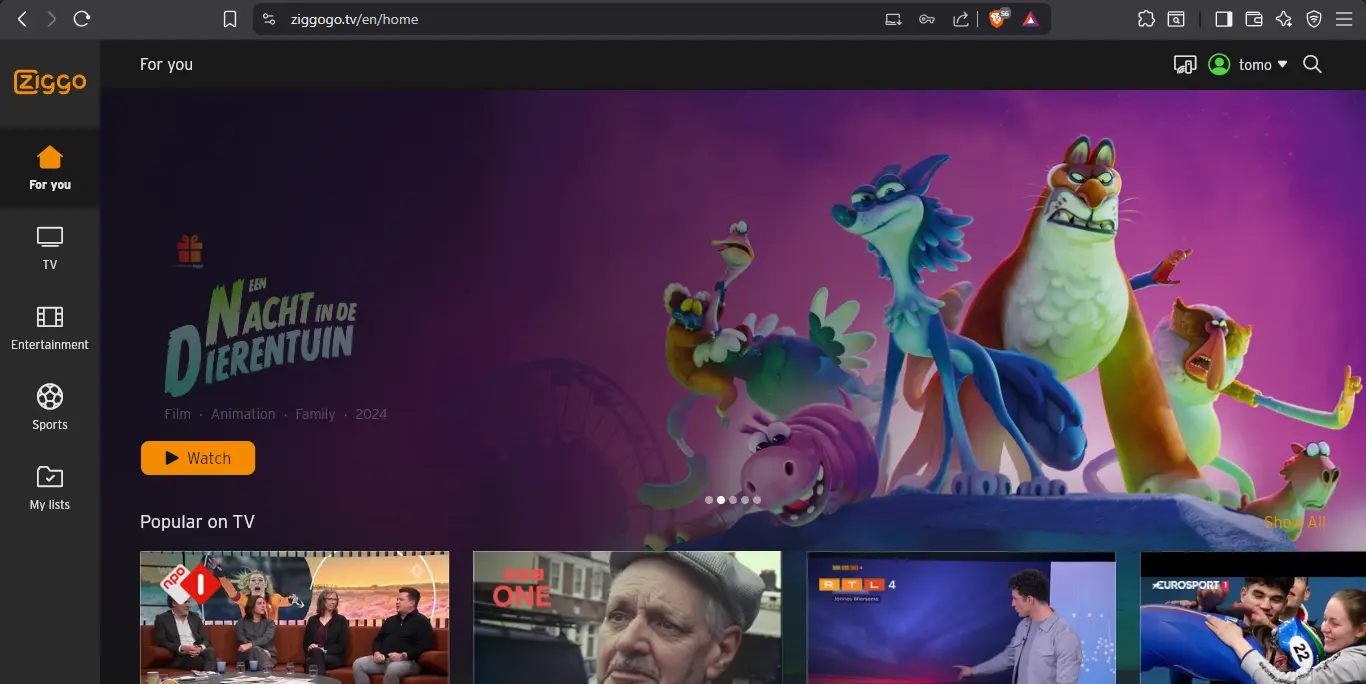Go to the Entertainment section
Viewport: 1366px width, 684px height.
[50, 328]
